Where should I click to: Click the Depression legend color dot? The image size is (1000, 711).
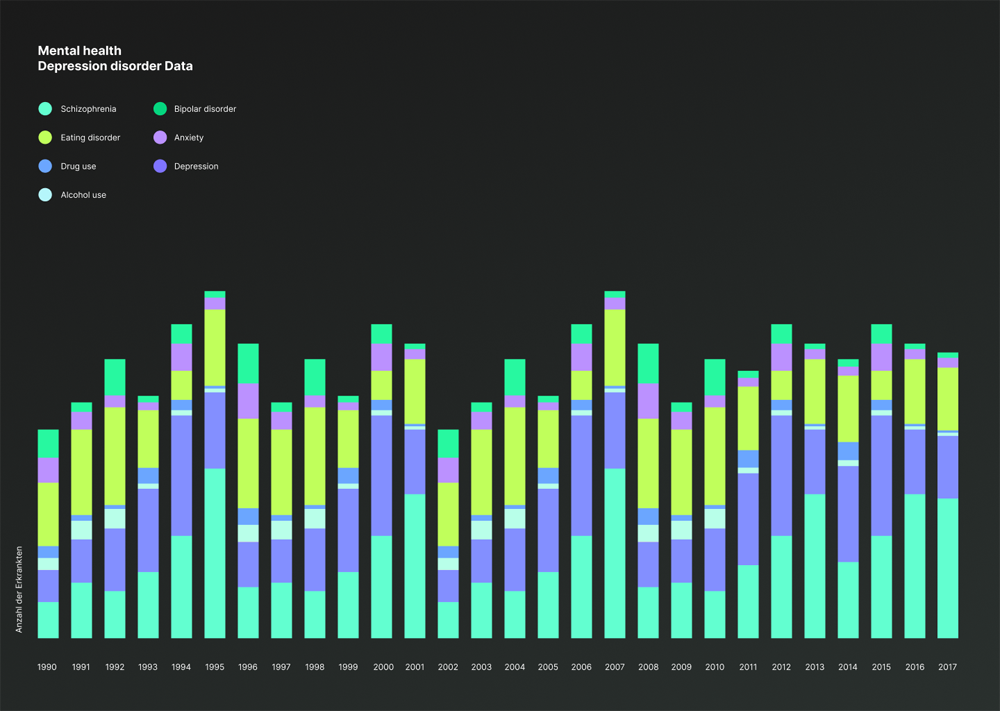click(x=160, y=166)
